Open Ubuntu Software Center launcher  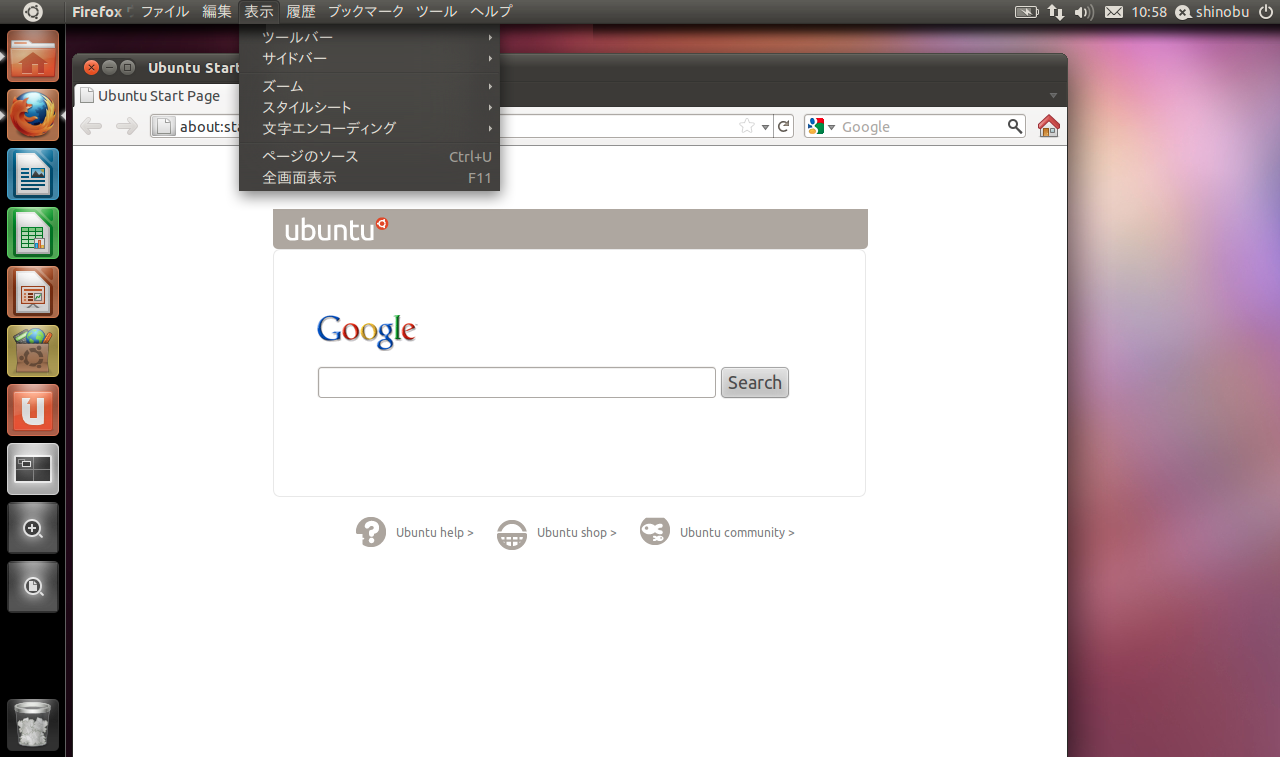33,351
